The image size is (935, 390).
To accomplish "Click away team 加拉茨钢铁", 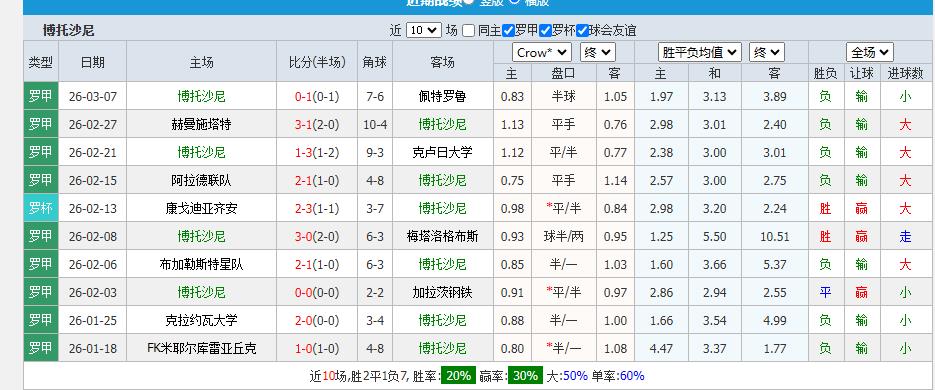I will pyautogui.click(x=442, y=293).
